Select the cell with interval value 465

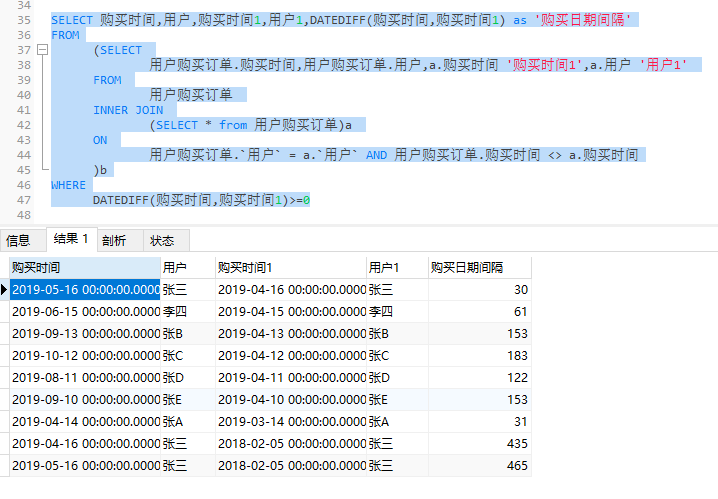pyautogui.click(x=478, y=465)
